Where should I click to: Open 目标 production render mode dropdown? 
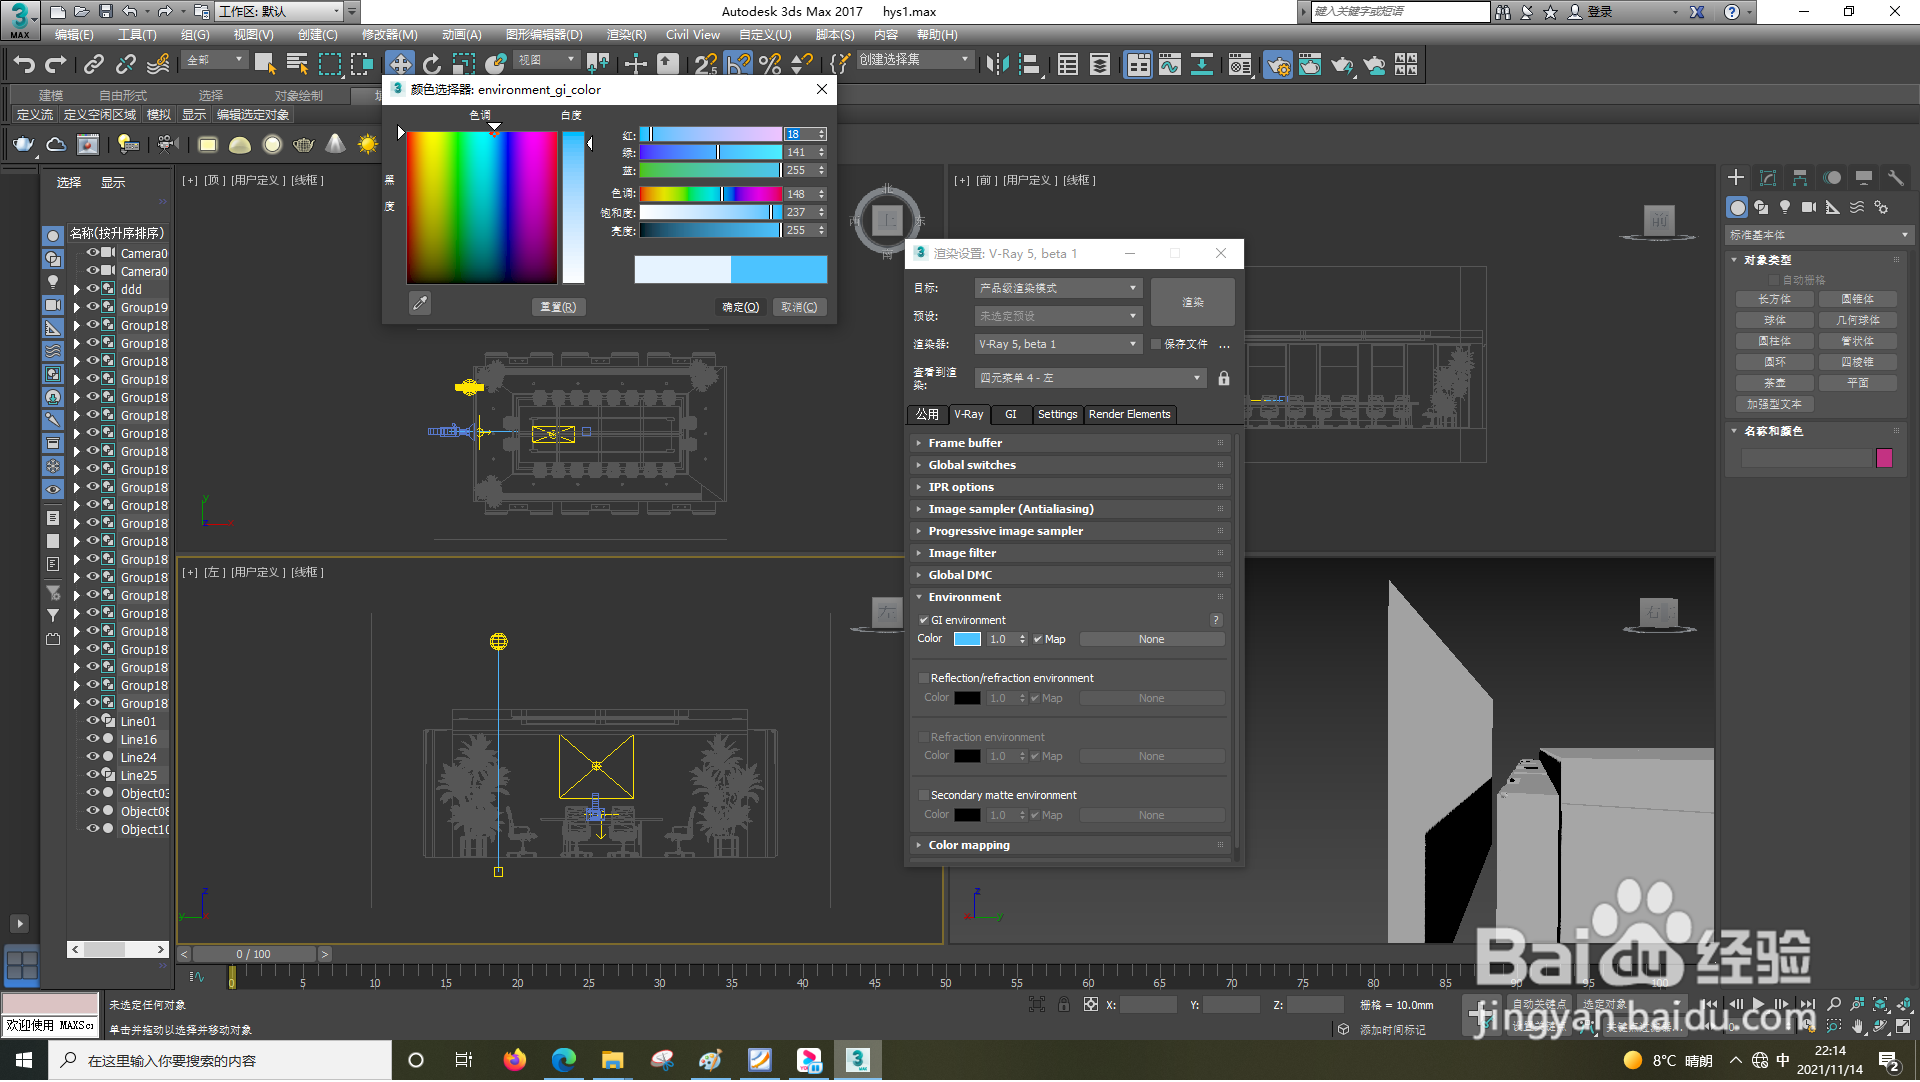click(1058, 288)
